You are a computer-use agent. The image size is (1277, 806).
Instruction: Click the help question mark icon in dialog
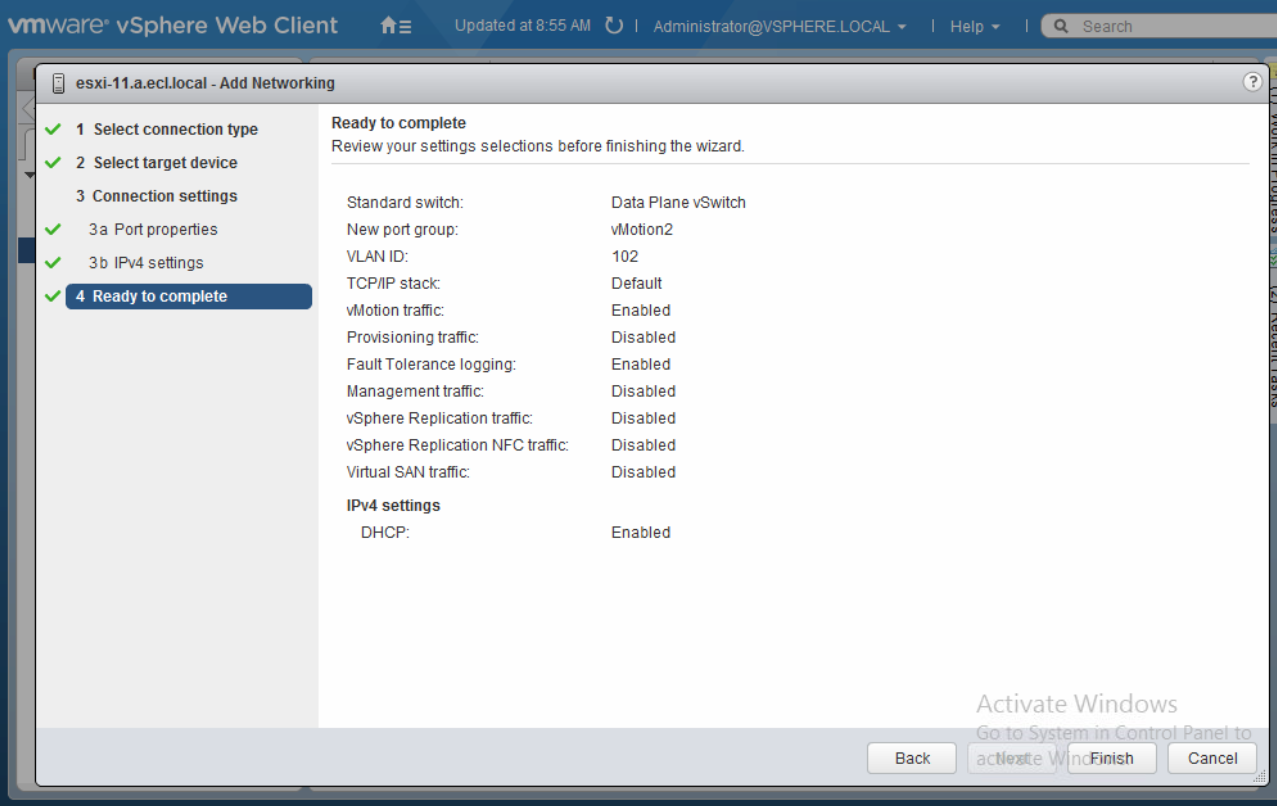[1252, 82]
